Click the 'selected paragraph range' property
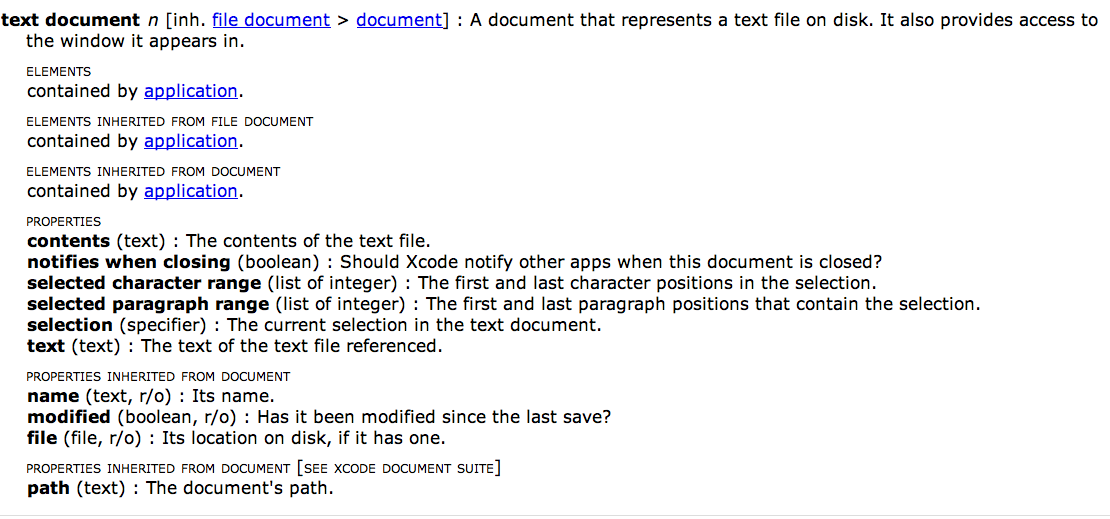 click(x=148, y=304)
